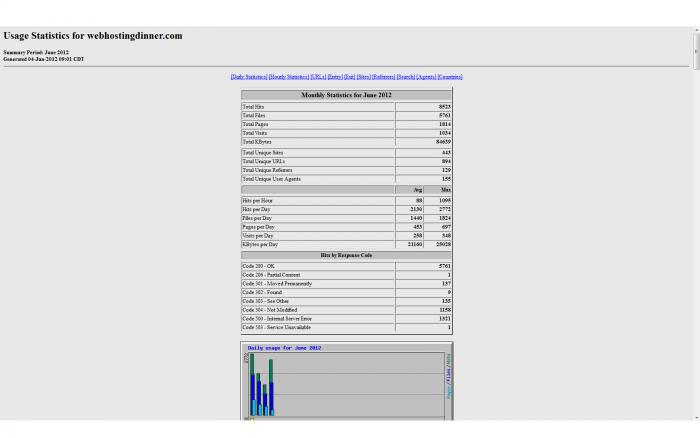Click the Max column header

438,190
